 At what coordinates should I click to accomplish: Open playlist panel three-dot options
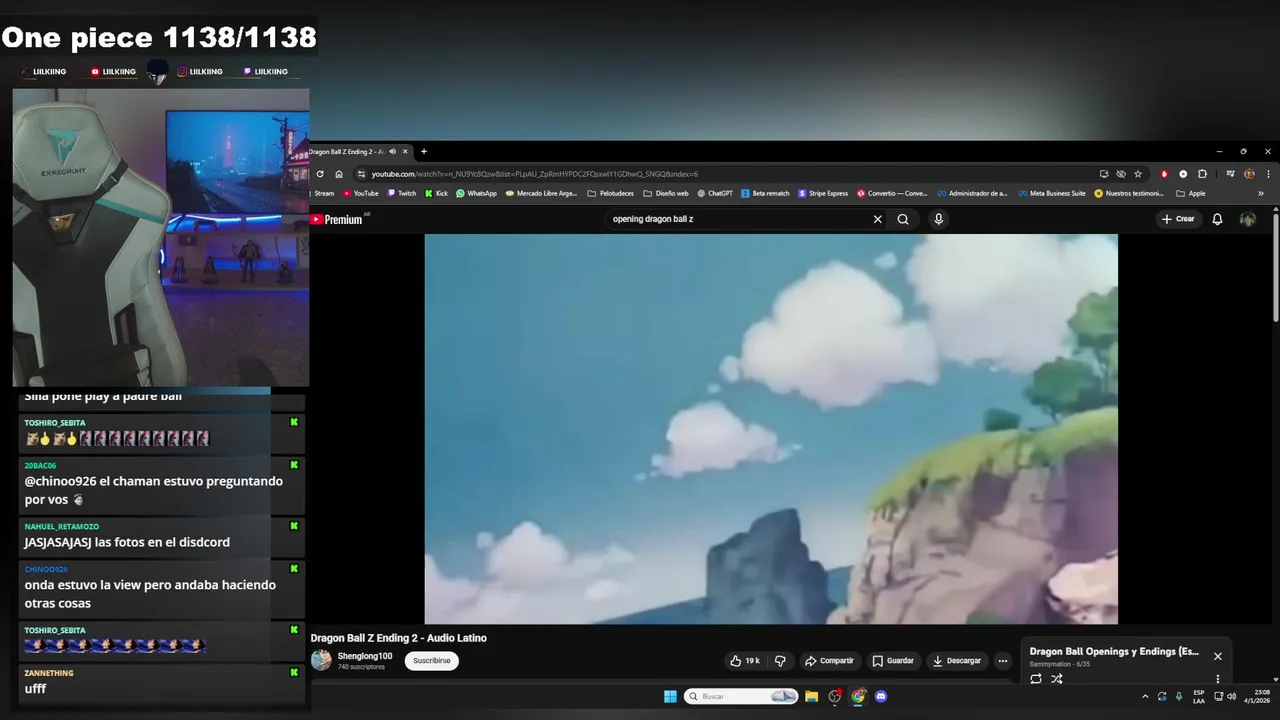click(1217, 679)
